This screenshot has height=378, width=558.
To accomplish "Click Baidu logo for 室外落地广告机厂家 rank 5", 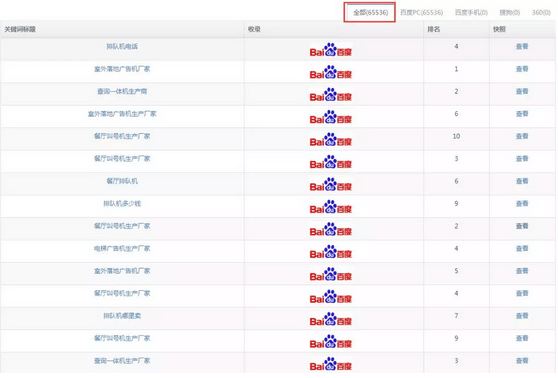I will click(331, 274).
